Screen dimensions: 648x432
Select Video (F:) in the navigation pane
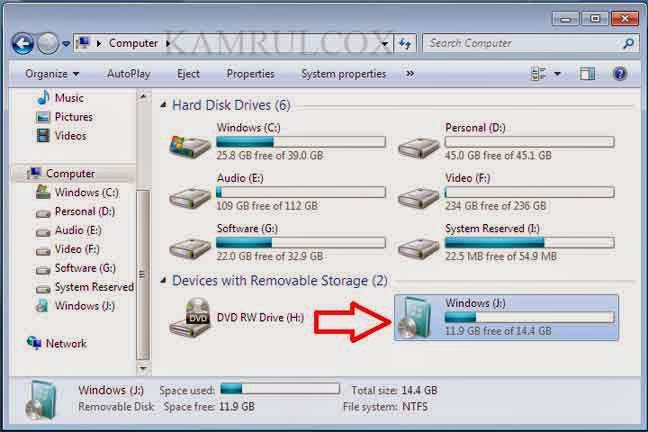click(x=77, y=250)
